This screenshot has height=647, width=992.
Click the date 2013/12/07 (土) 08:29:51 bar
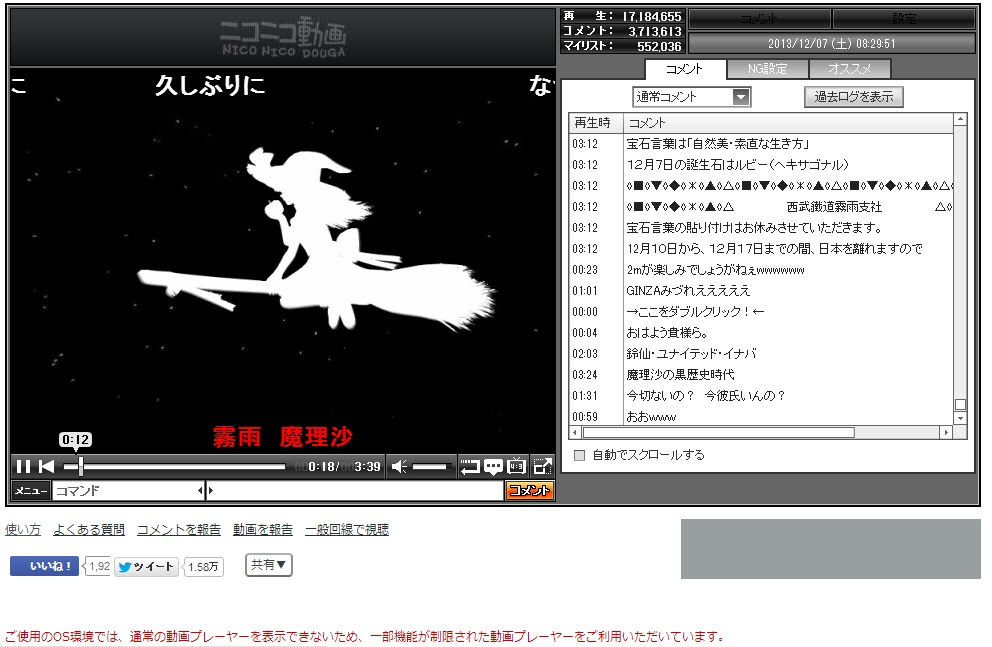coord(831,44)
